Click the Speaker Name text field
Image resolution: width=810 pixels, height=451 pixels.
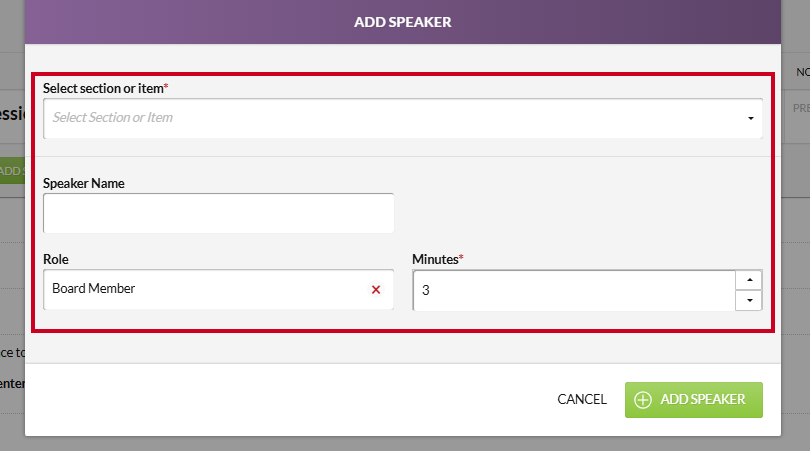point(219,213)
